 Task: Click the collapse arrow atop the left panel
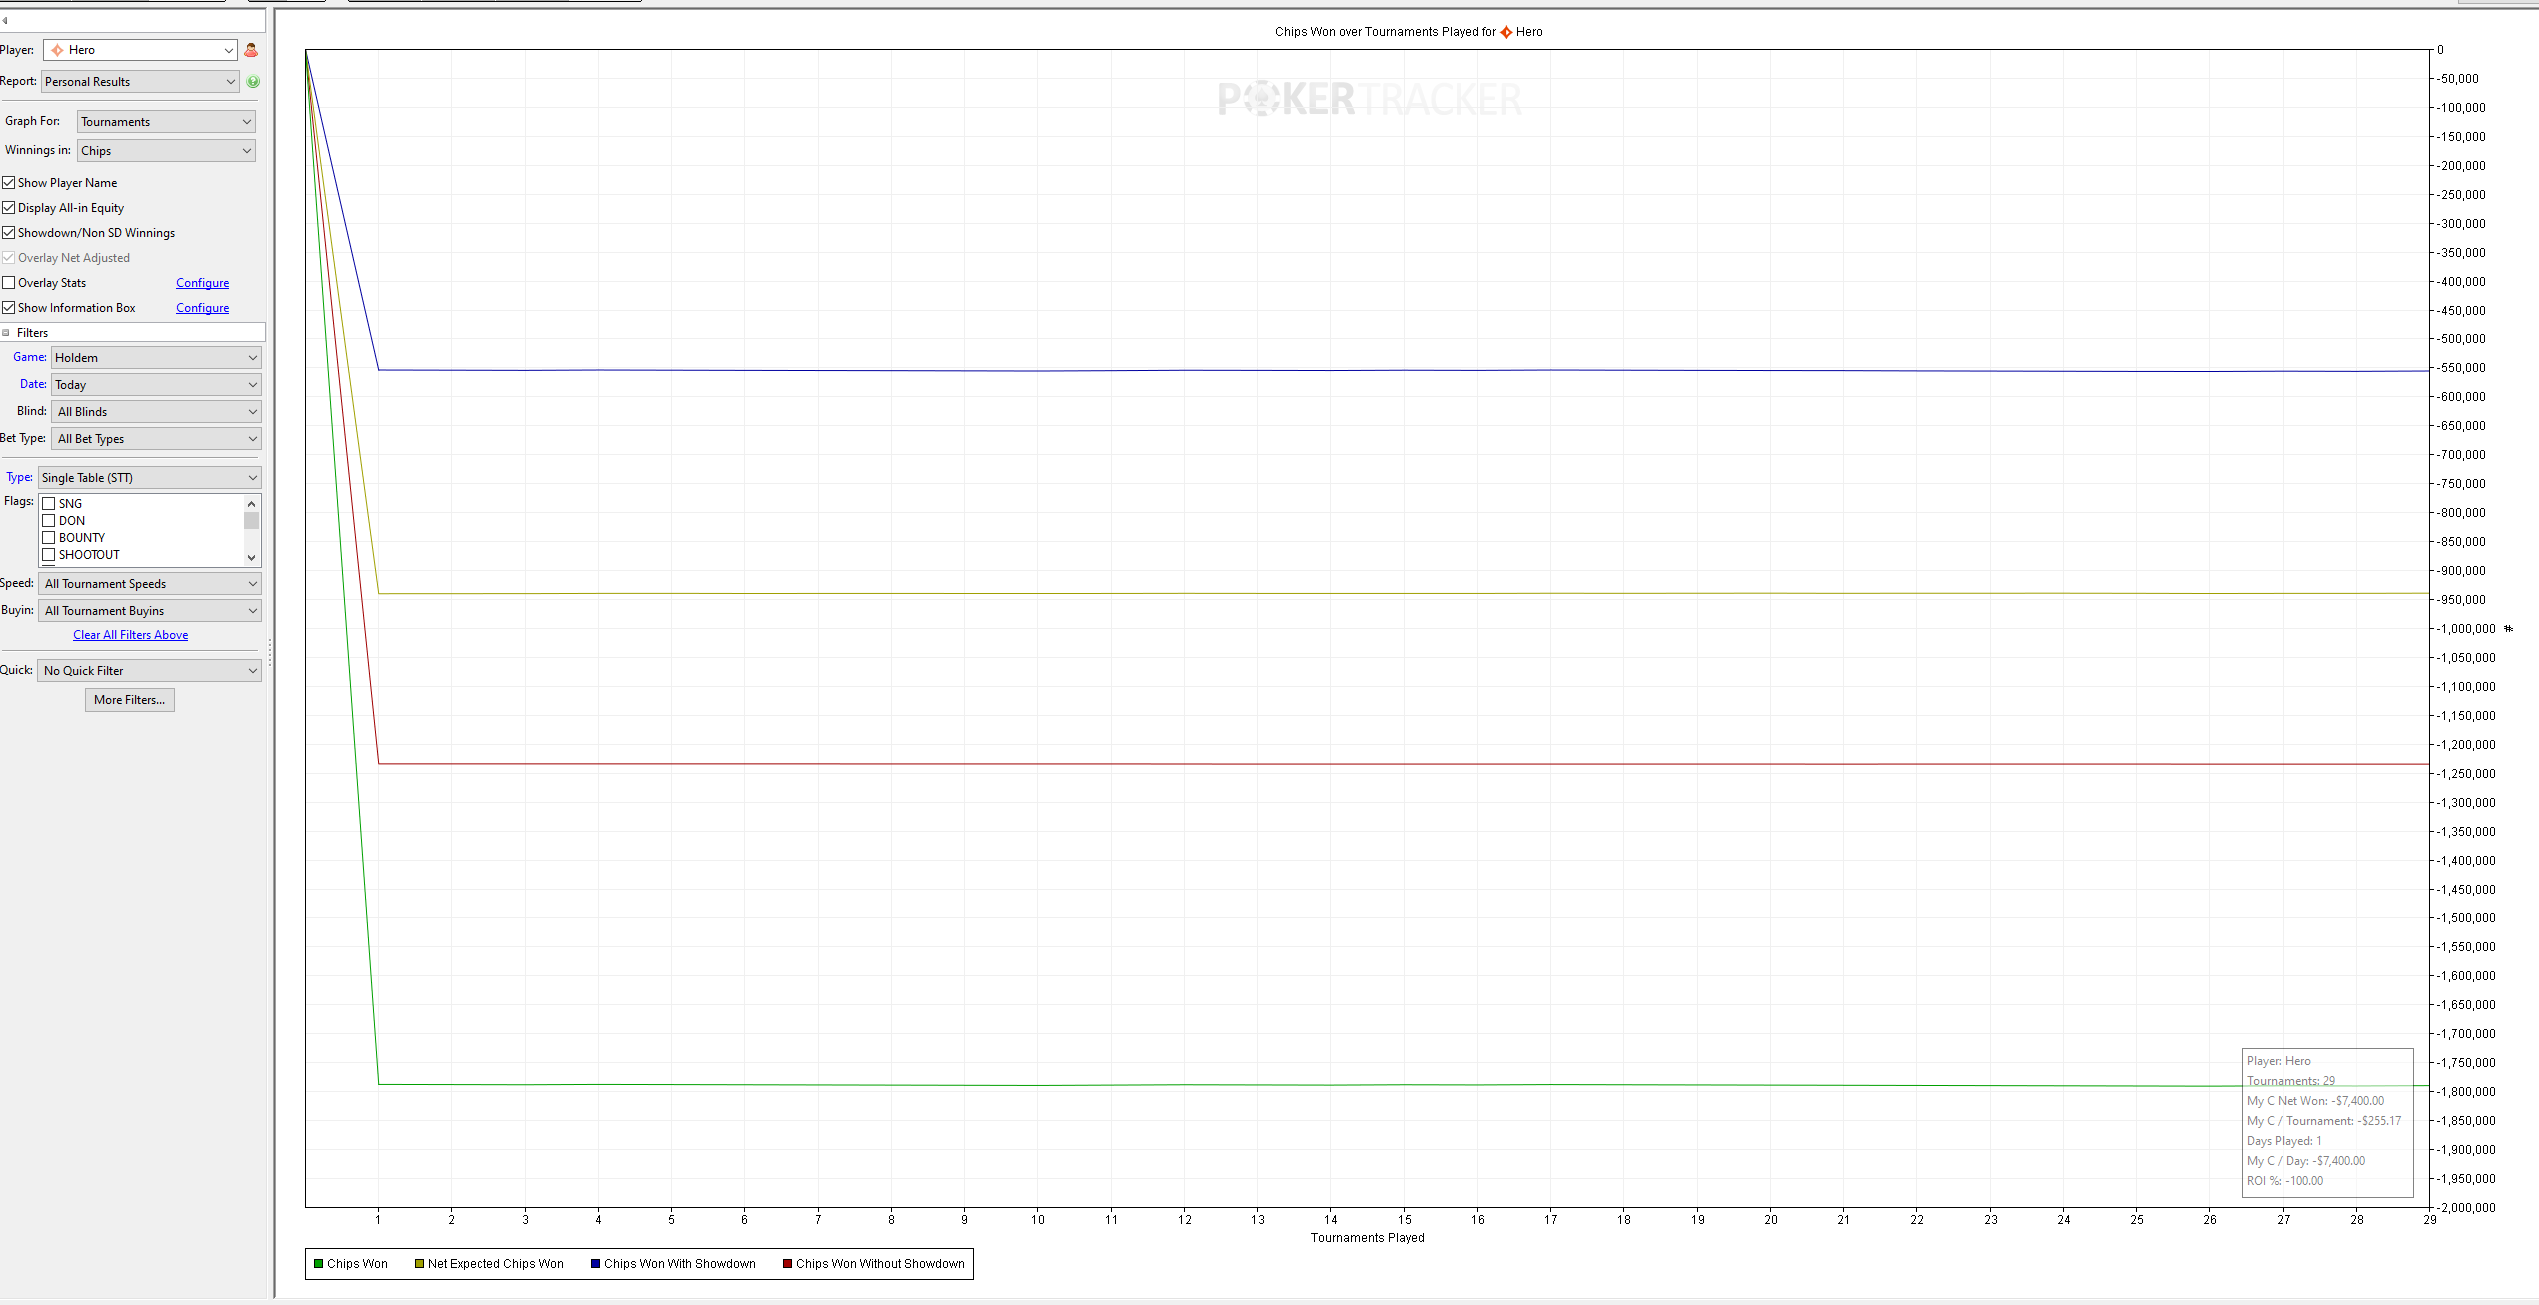coord(5,20)
